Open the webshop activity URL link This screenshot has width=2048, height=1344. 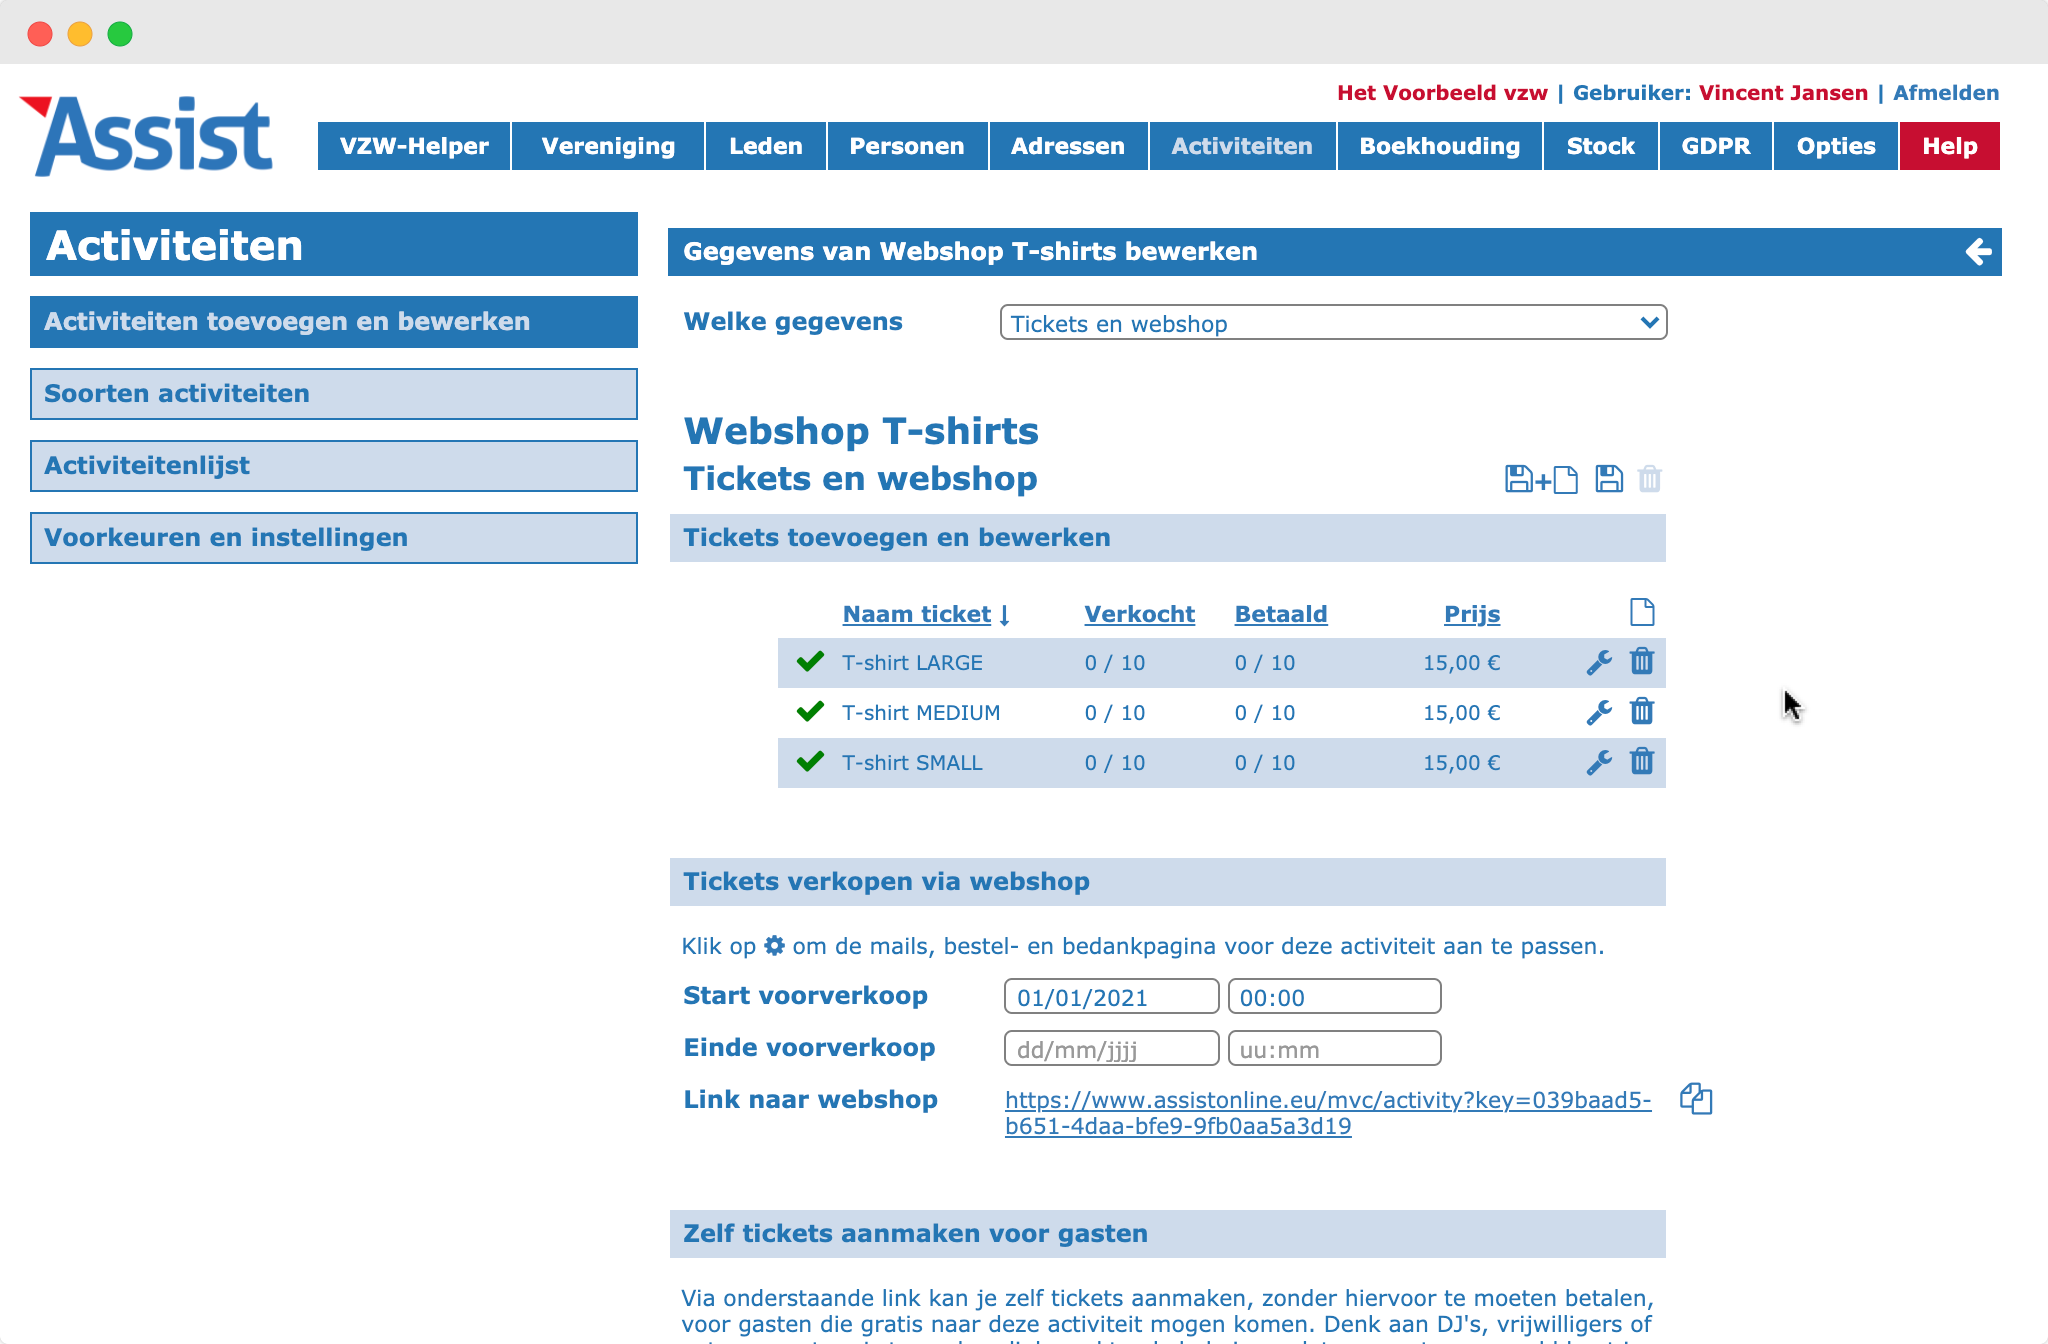coord(1328,1113)
